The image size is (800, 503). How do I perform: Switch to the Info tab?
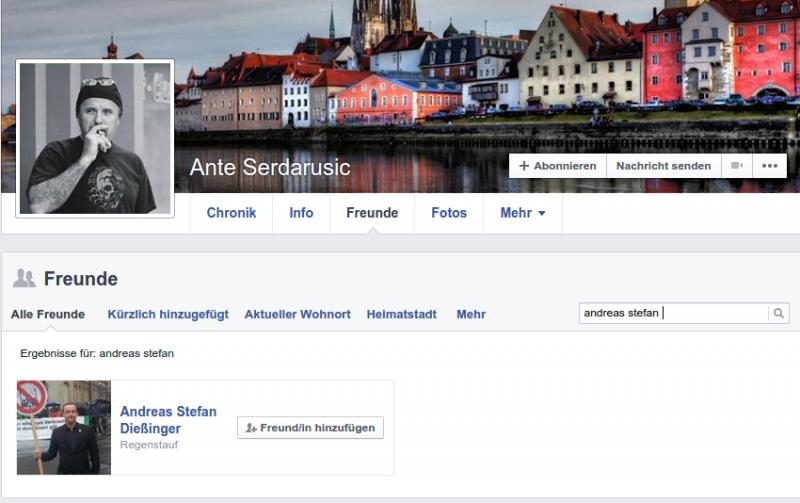pyautogui.click(x=301, y=213)
